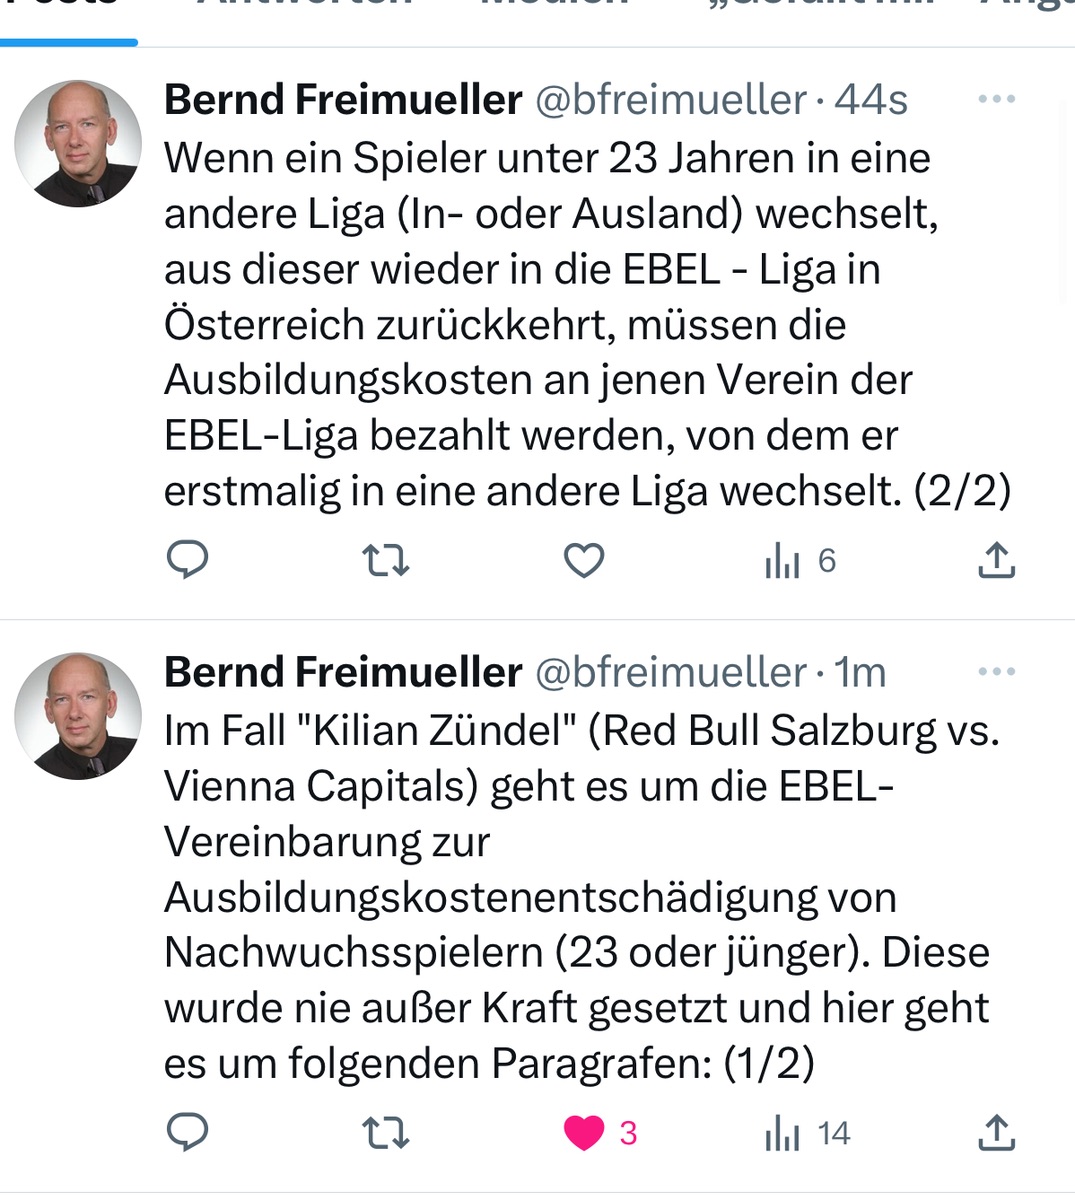
Task: Open more options for the (2/2) tweet
Action: [996, 99]
